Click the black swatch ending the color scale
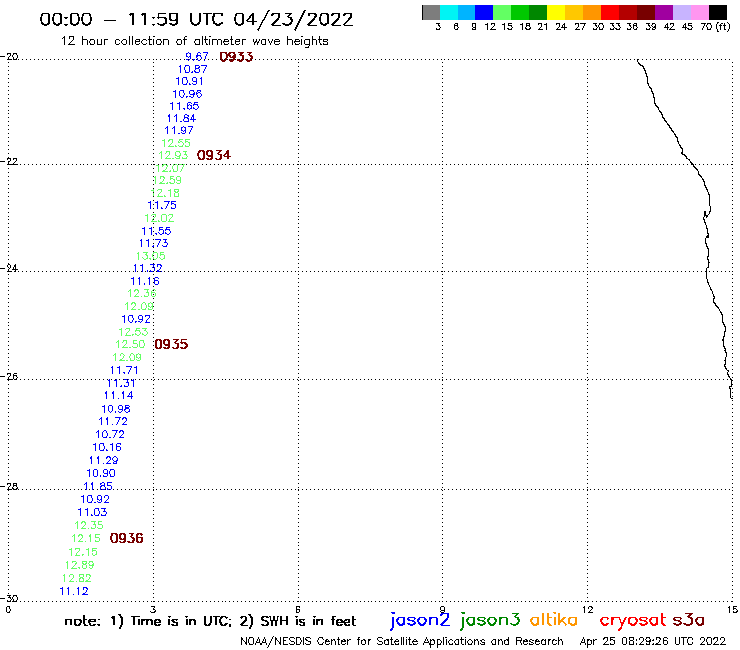Image resolution: width=740 pixels, height=650 pixels. click(718, 12)
